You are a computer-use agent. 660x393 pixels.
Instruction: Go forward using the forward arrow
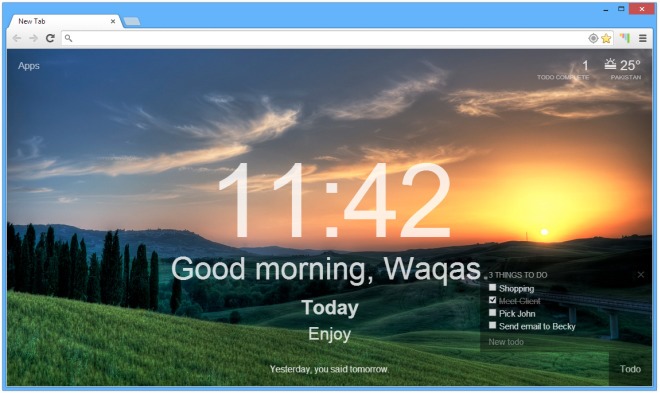tap(33, 38)
